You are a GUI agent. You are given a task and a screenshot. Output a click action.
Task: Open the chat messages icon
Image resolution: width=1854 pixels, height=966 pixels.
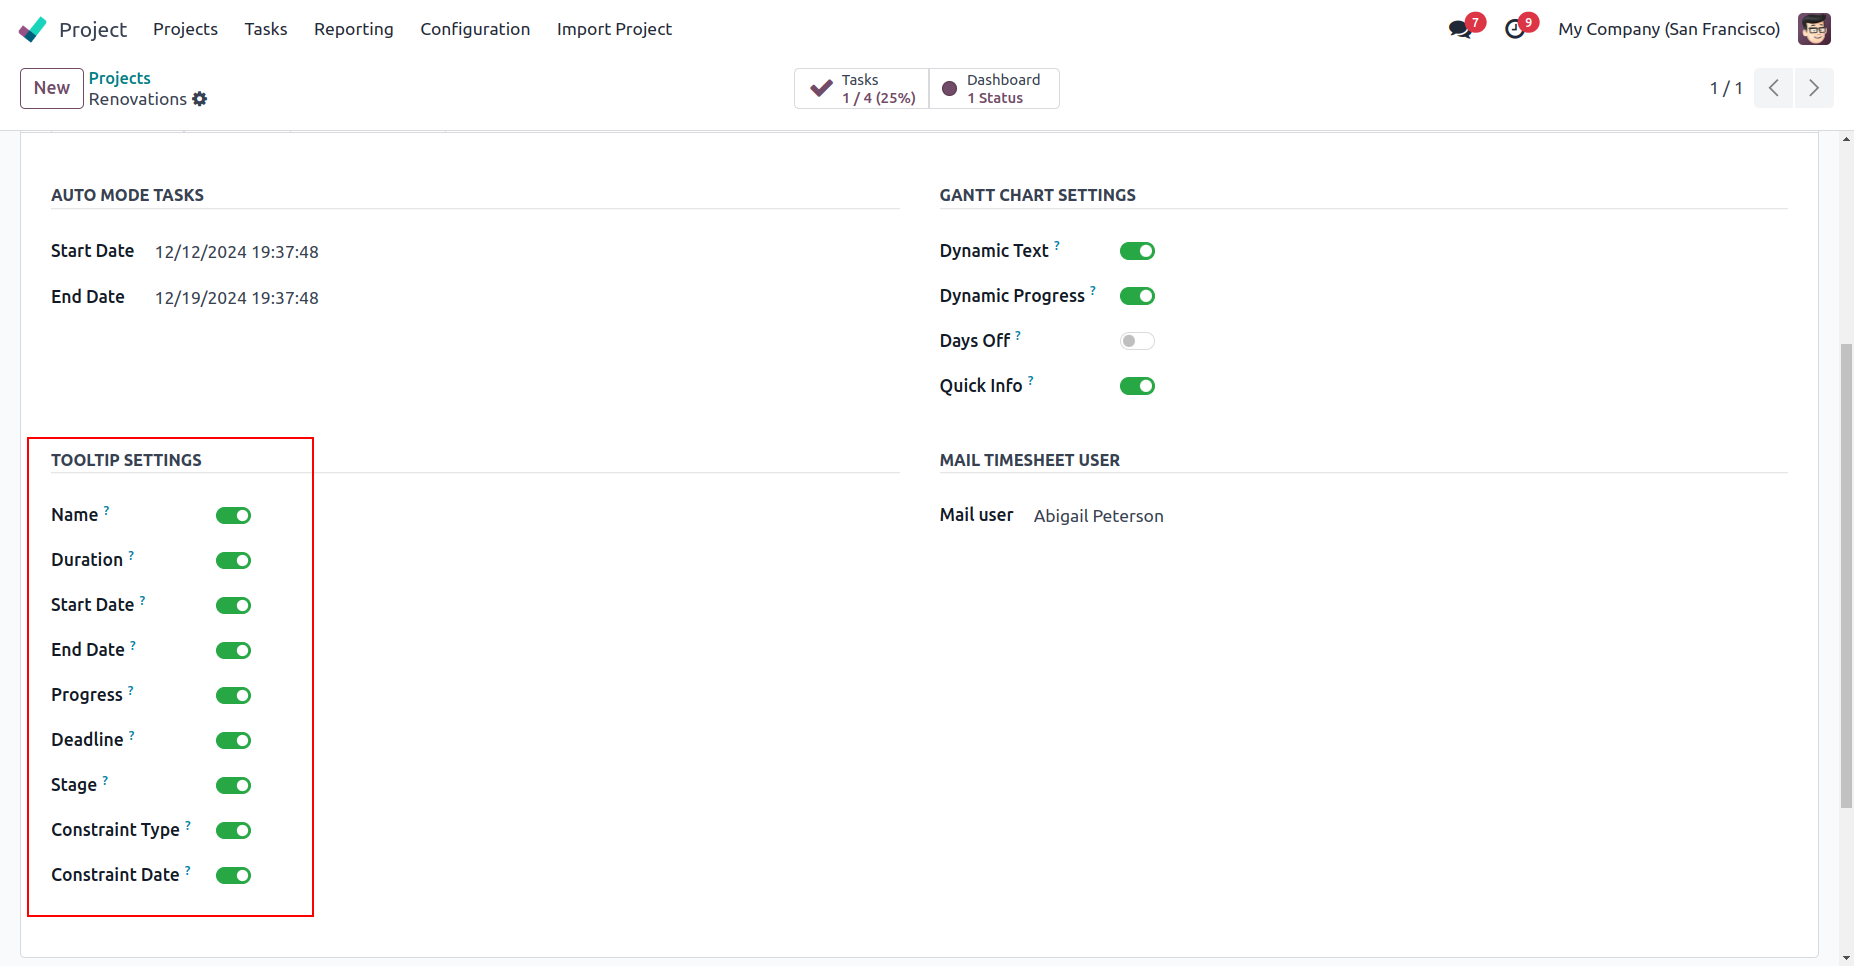tap(1460, 29)
